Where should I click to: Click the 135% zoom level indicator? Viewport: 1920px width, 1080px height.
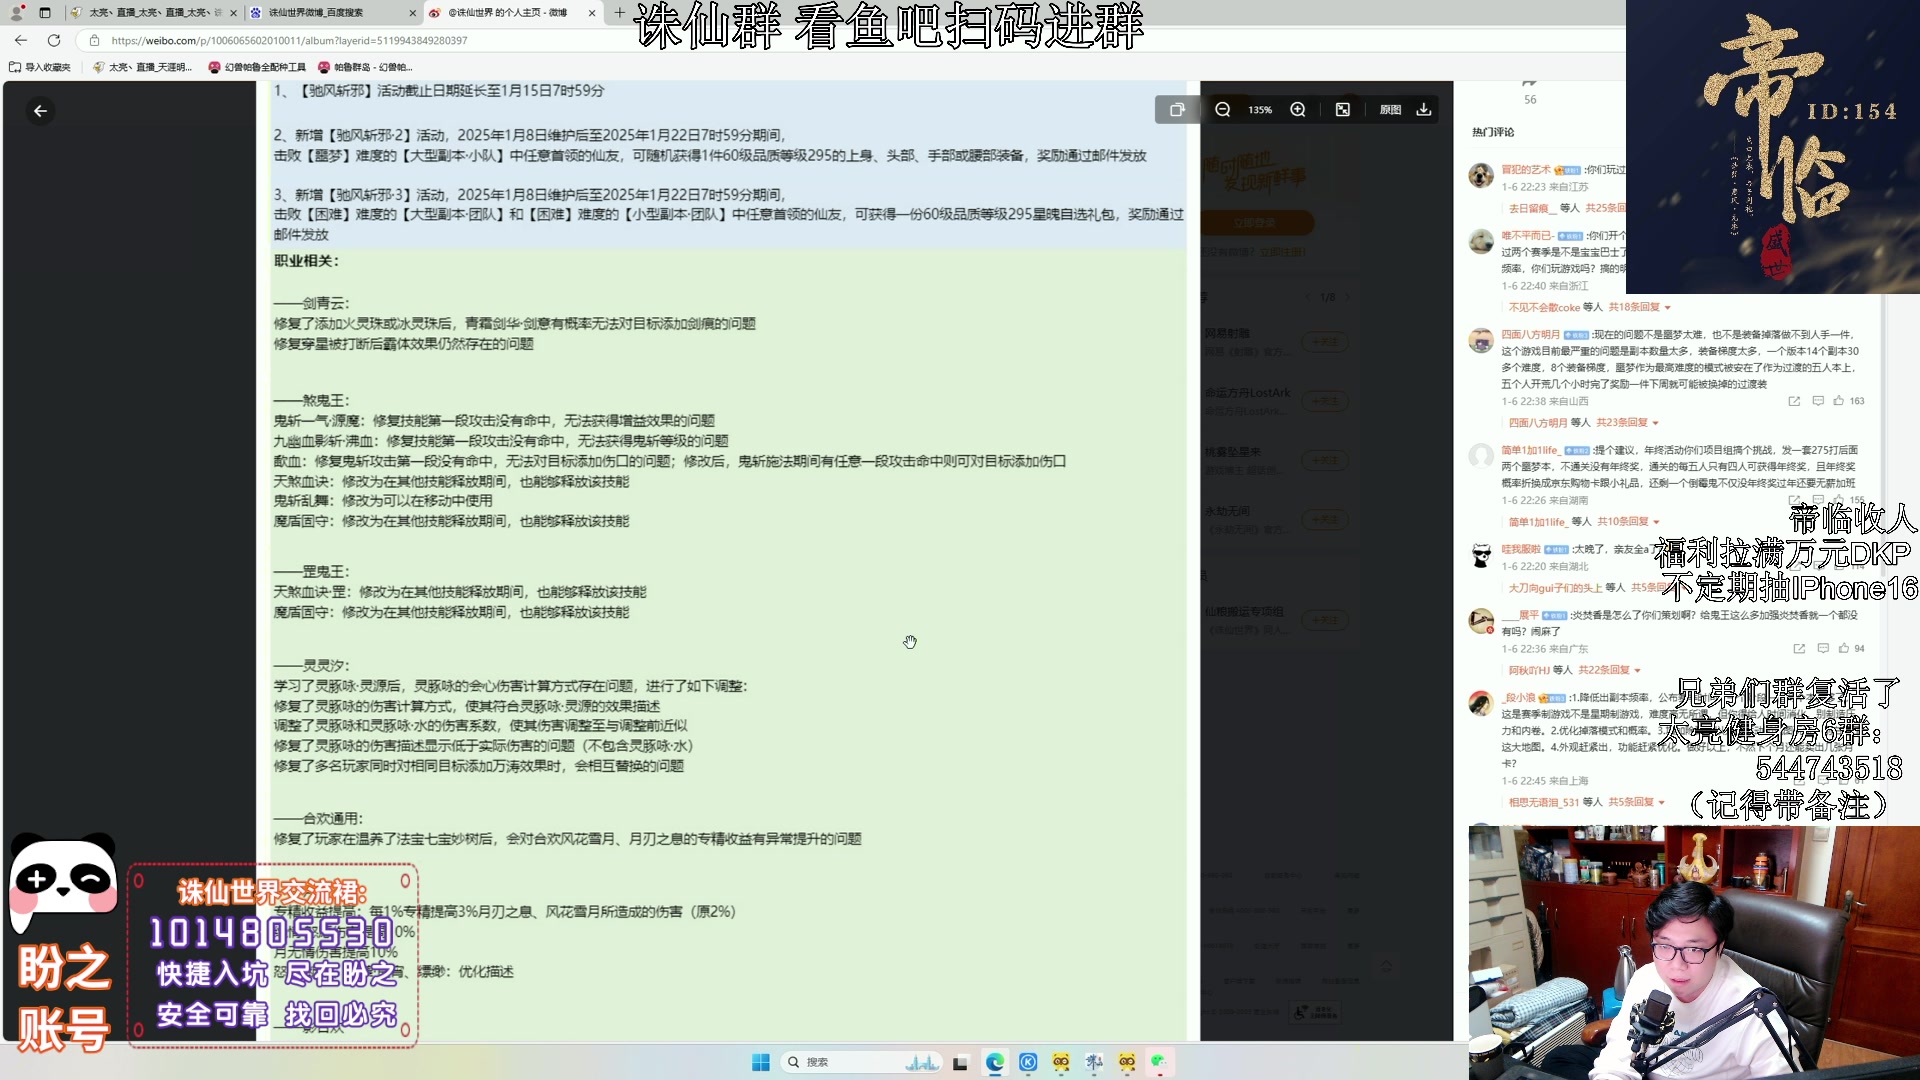click(1260, 110)
